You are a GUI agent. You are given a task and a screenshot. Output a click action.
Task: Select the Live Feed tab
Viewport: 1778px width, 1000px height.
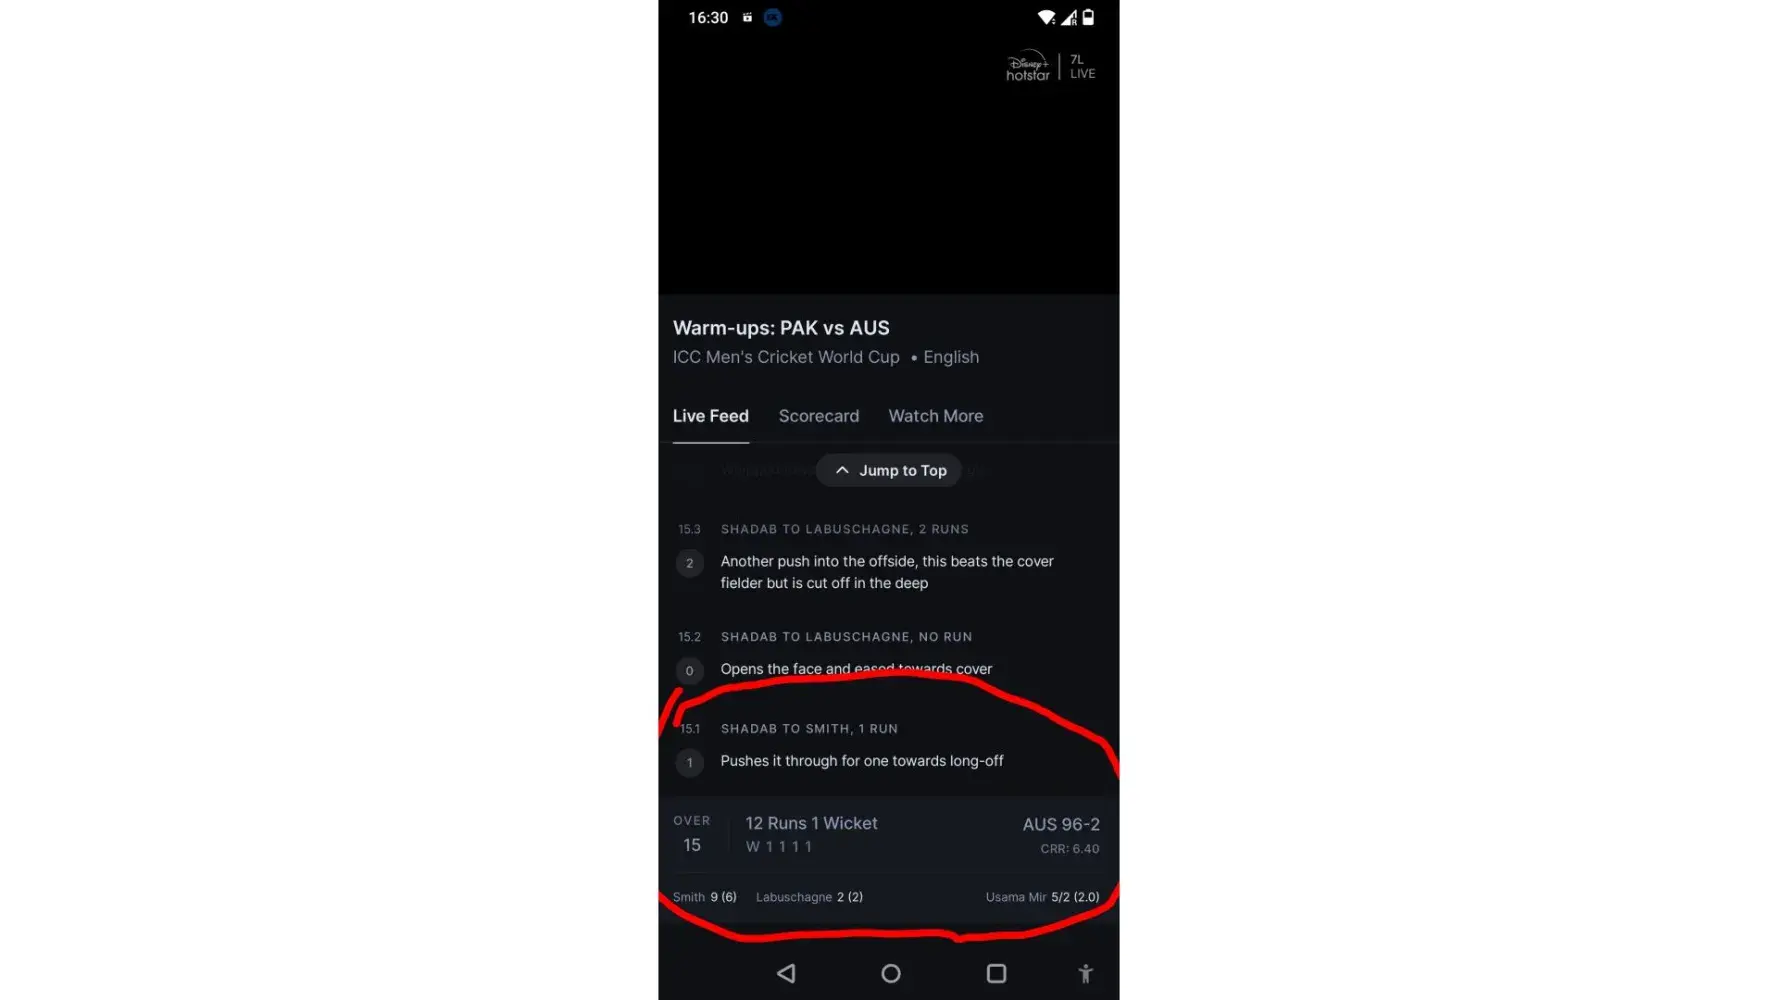pyautogui.click(x=710, y=416)
